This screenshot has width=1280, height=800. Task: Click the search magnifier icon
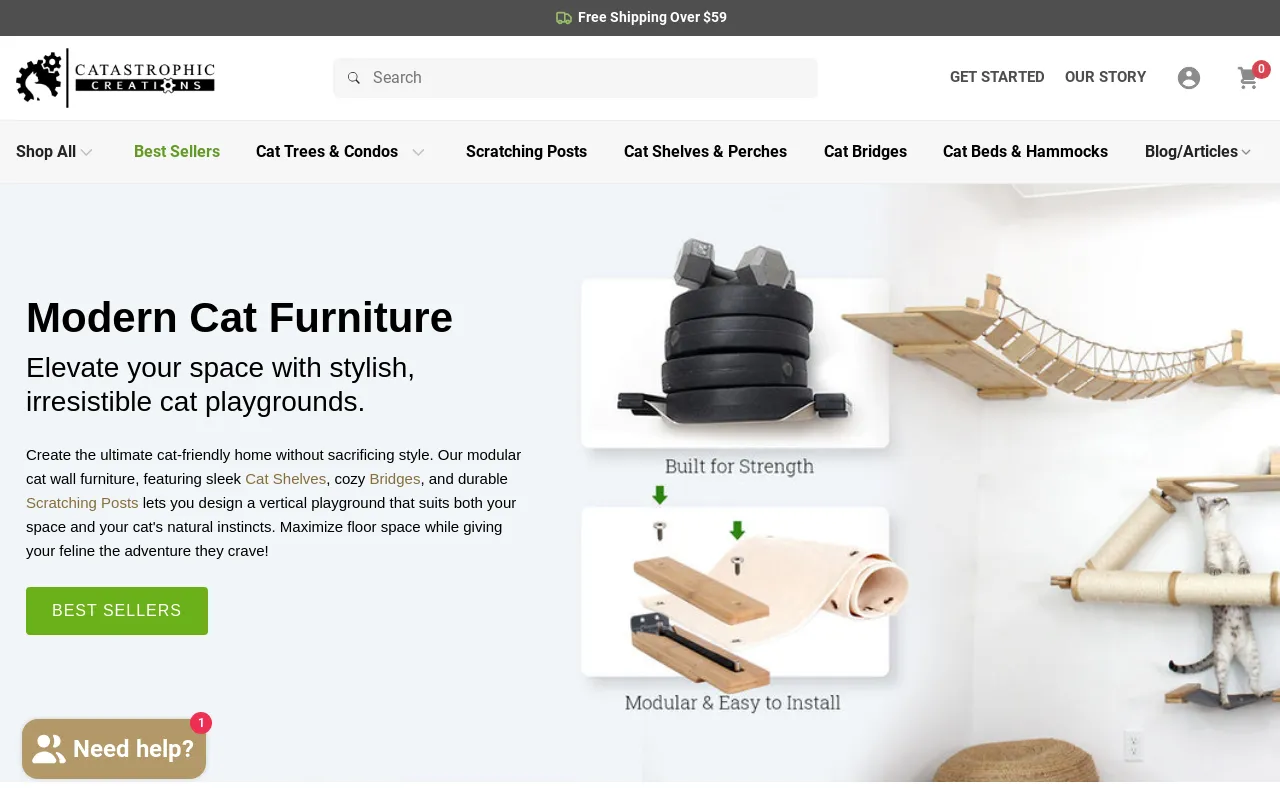(353, 78)
